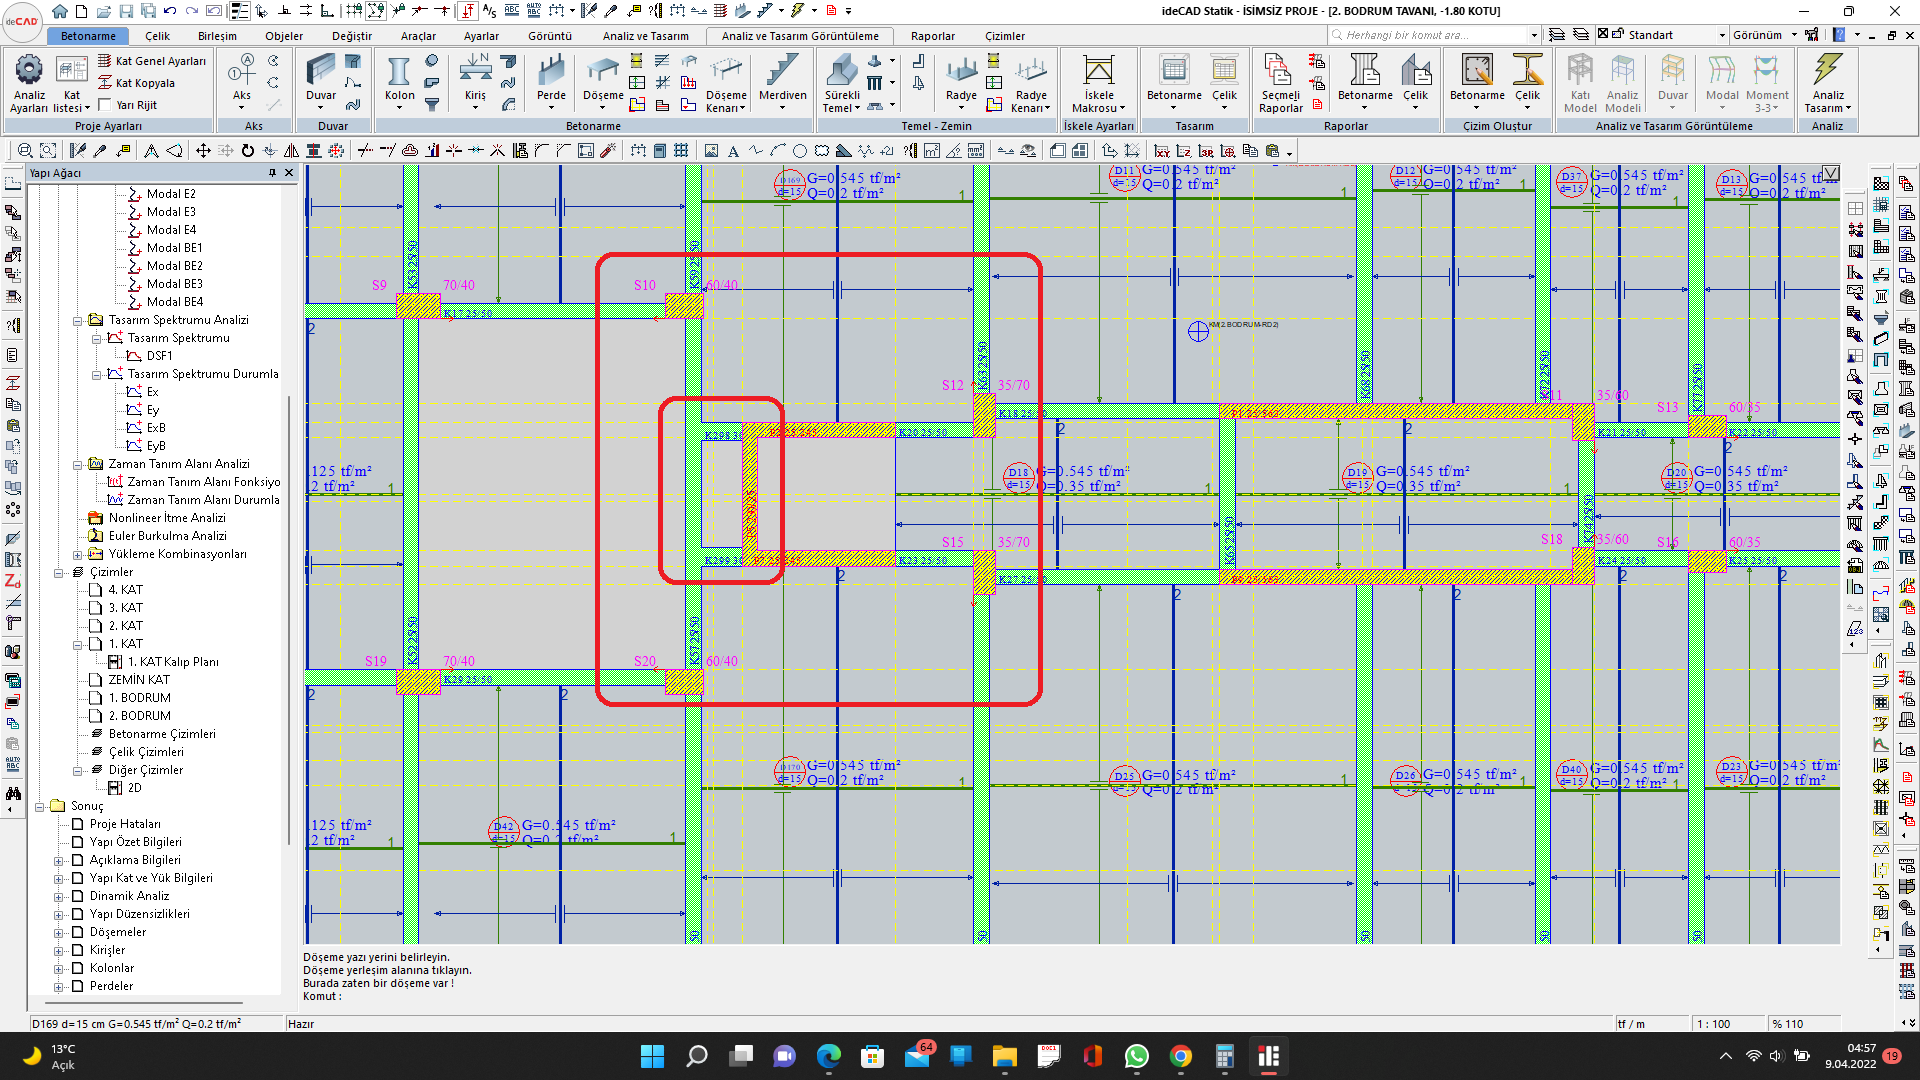
Task: Click Kat Kopyala button
Action: coord(136,83)
